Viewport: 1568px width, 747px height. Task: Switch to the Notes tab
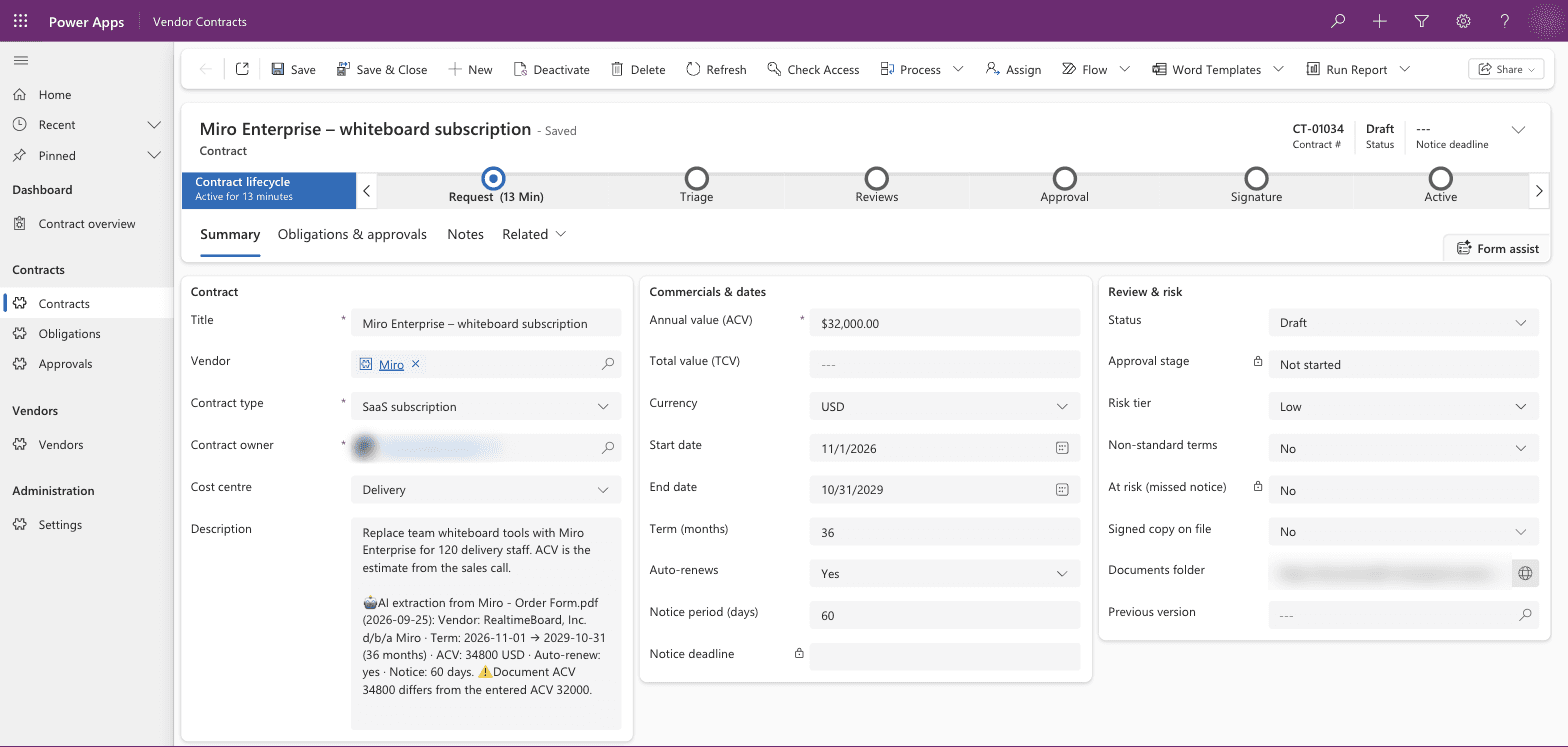465,234
